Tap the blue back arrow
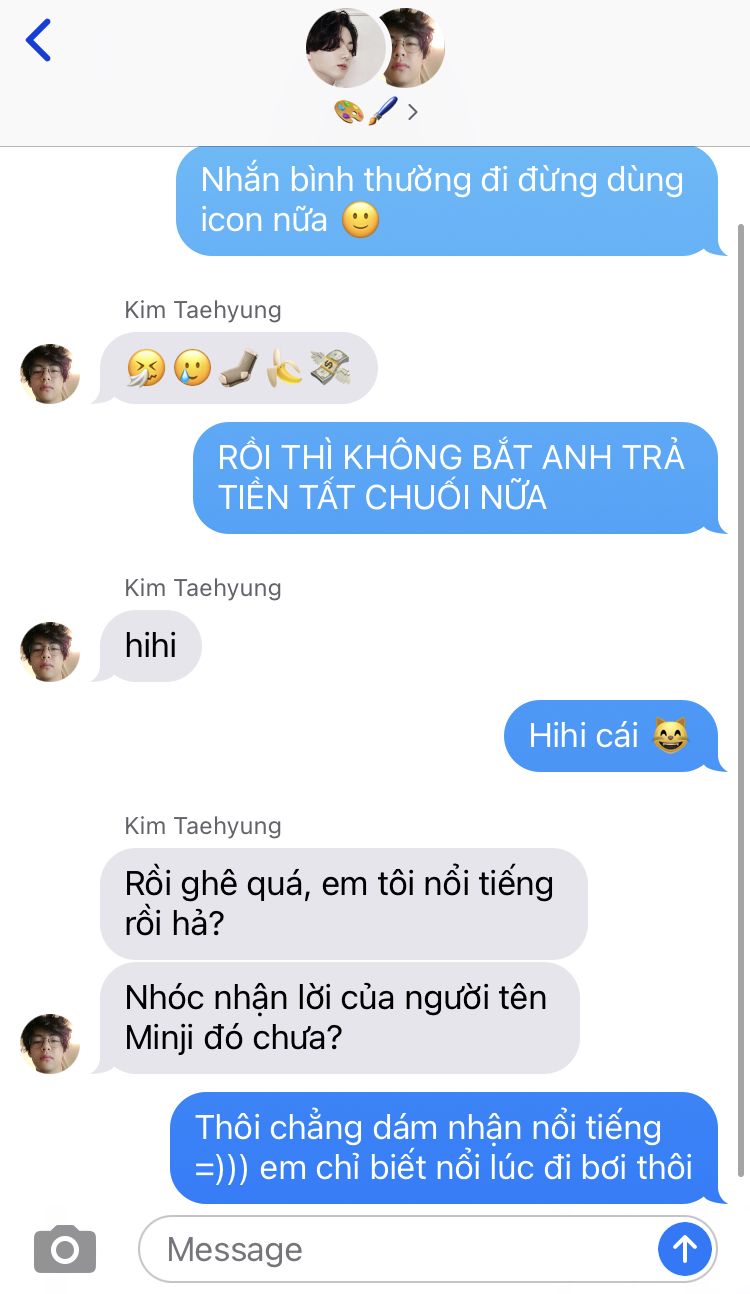This screenshot has height=1294, width=750. click(38, 40)
